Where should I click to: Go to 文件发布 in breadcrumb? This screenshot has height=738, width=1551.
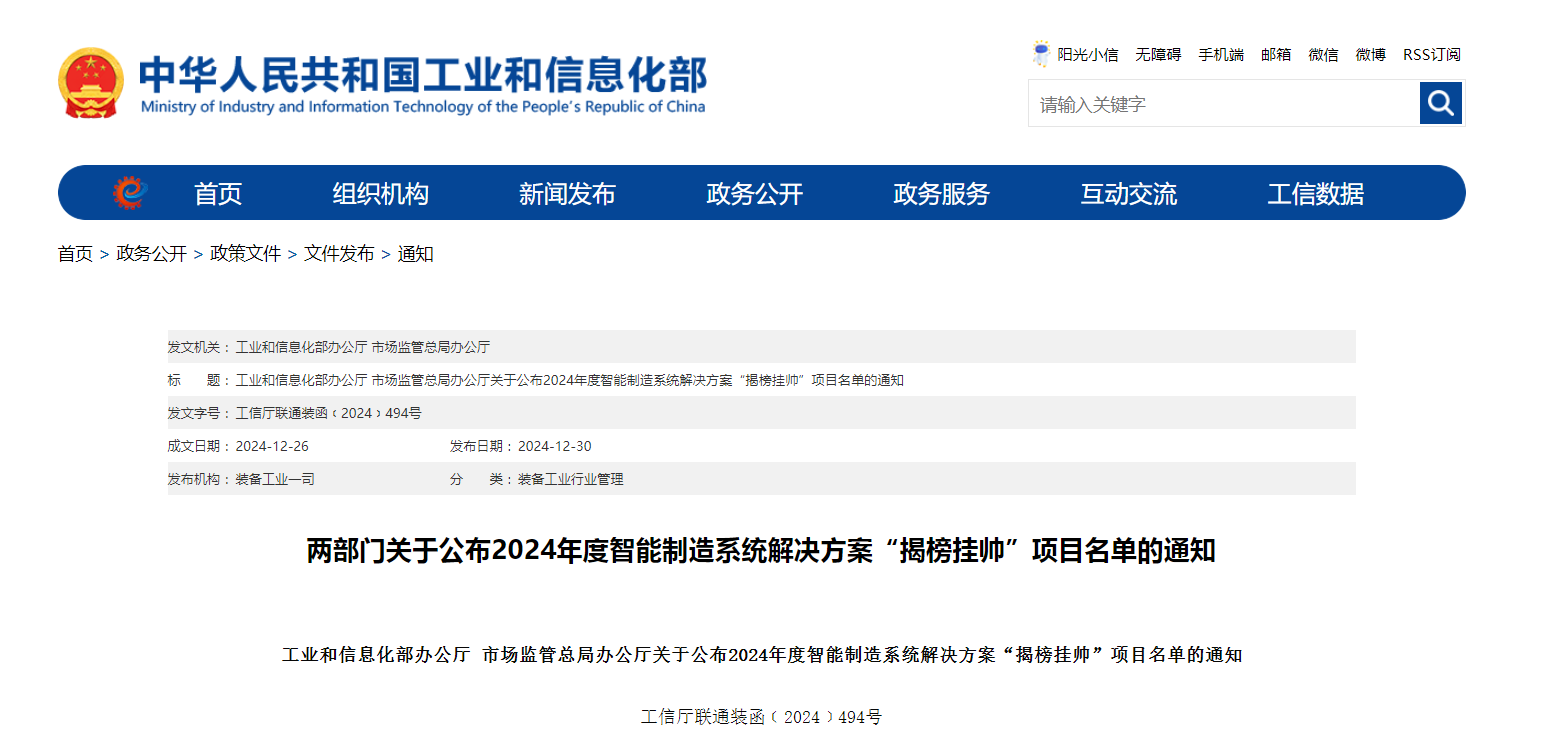[x=339, y=254]
